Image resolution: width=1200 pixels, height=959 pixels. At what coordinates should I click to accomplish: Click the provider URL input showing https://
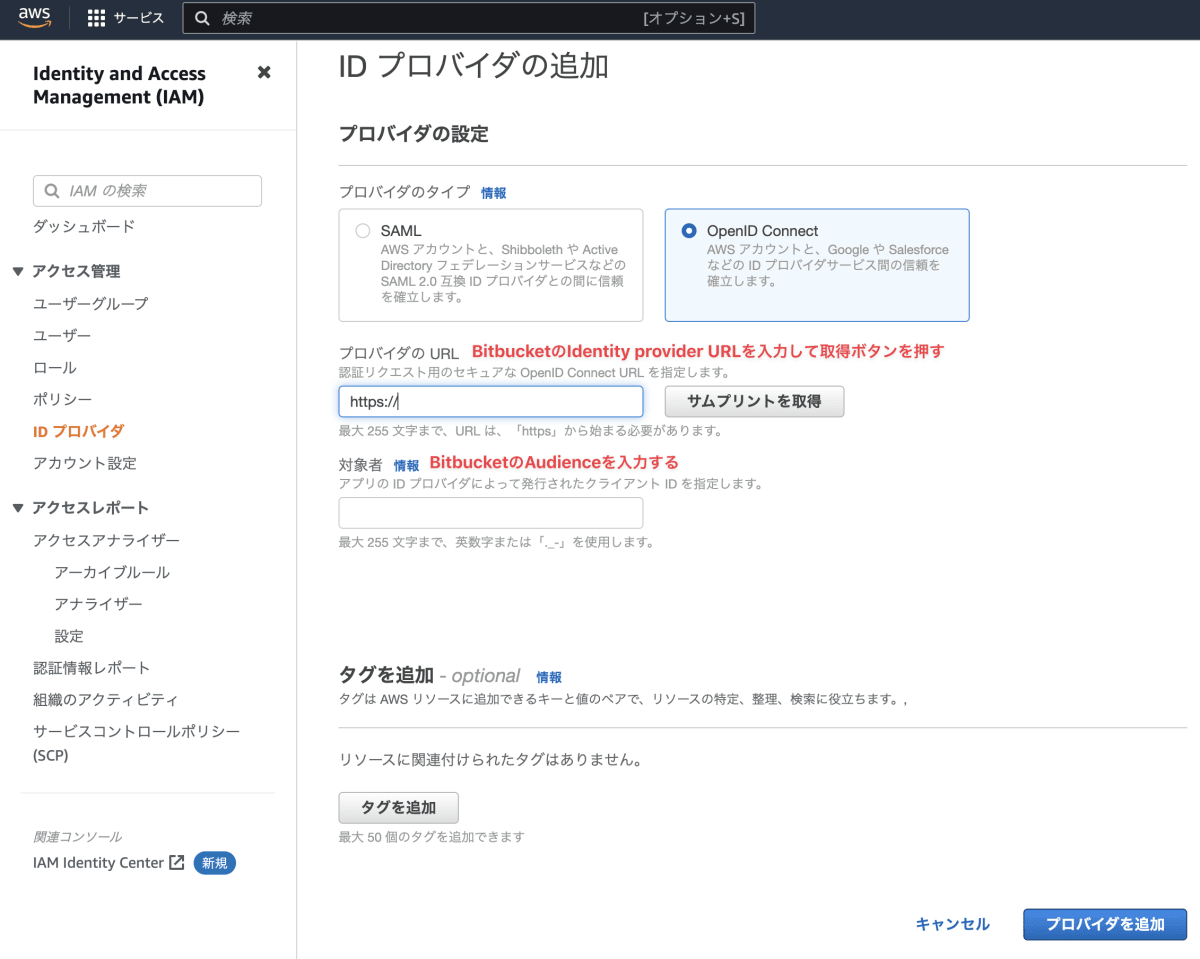point(490,401)
